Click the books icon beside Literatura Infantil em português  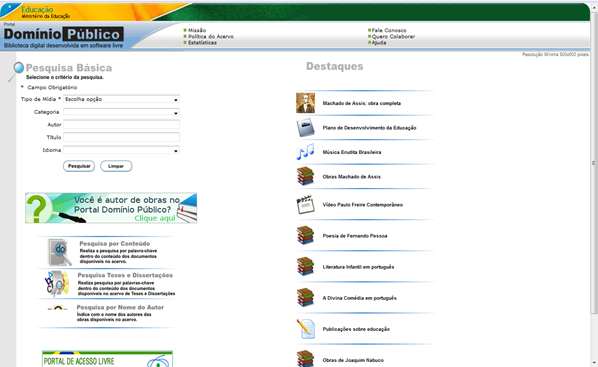click(x=305, y=266)
